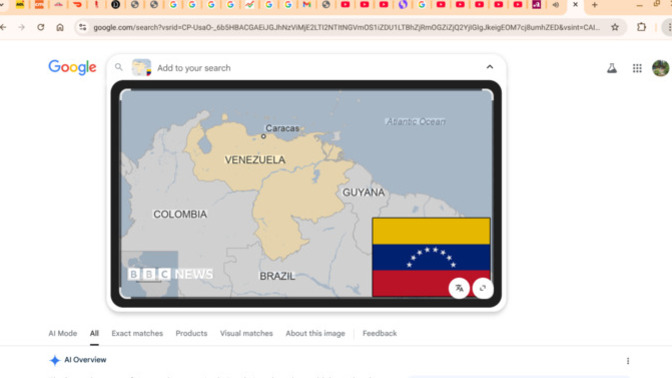Switch to the stock chart icon tab
The image size is (672, 378).
(x=249, y=5)
